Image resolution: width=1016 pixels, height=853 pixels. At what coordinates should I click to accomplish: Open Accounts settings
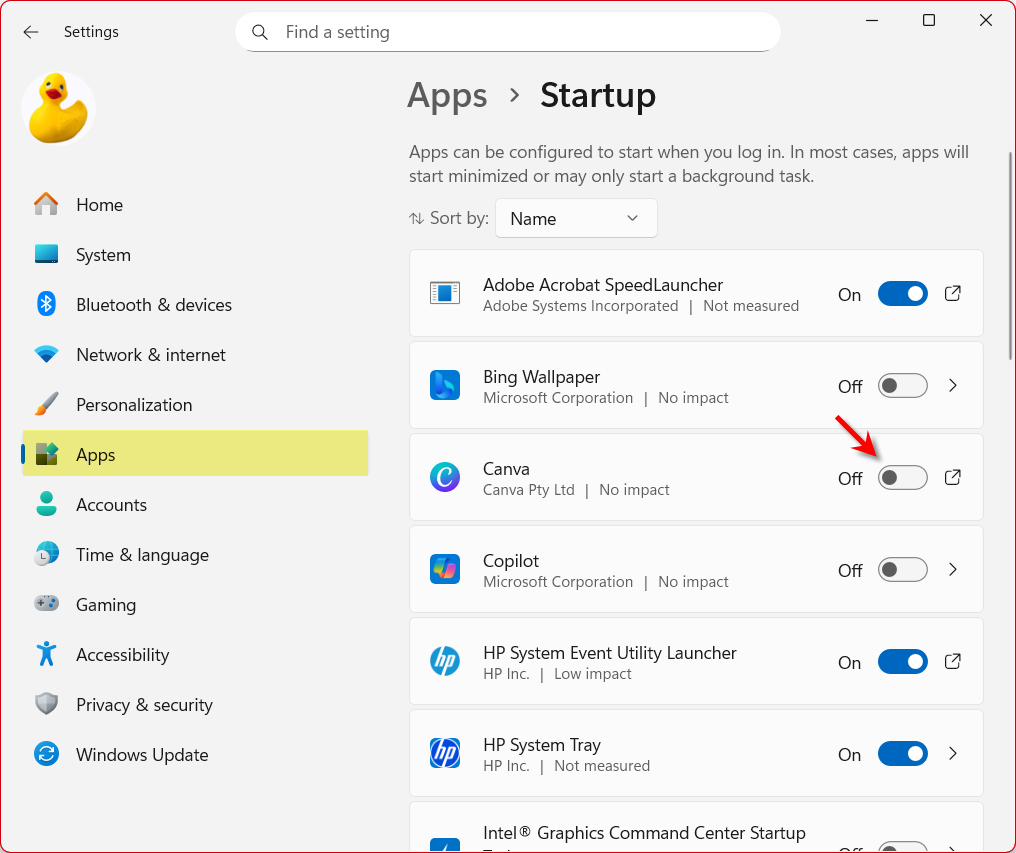coord(195,504)
